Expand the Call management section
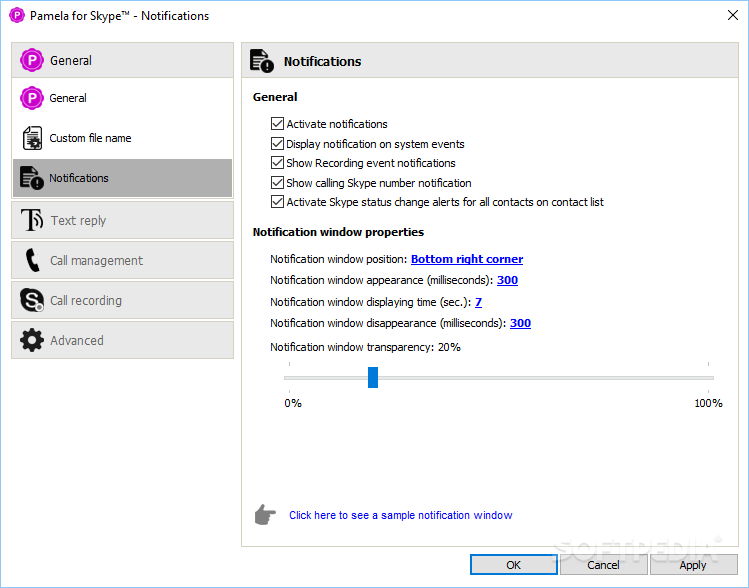 pos(123,260)
